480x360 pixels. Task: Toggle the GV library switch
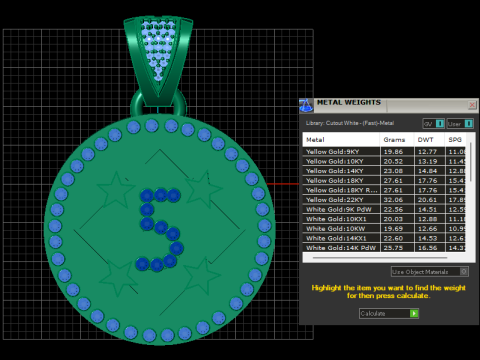(x=434, y=124)
